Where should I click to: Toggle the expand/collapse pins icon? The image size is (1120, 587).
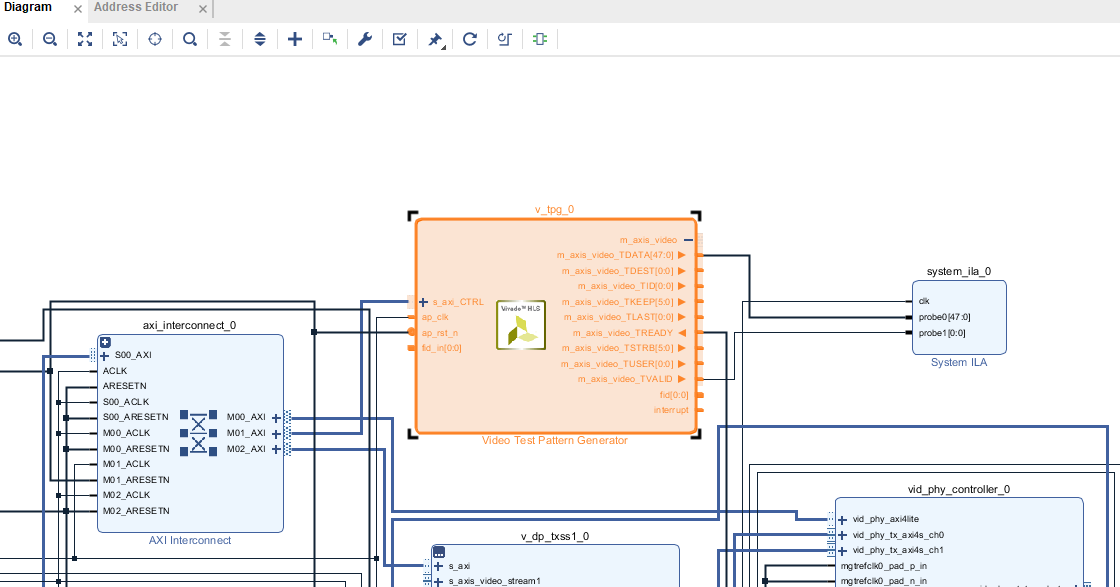click(259, 39)
